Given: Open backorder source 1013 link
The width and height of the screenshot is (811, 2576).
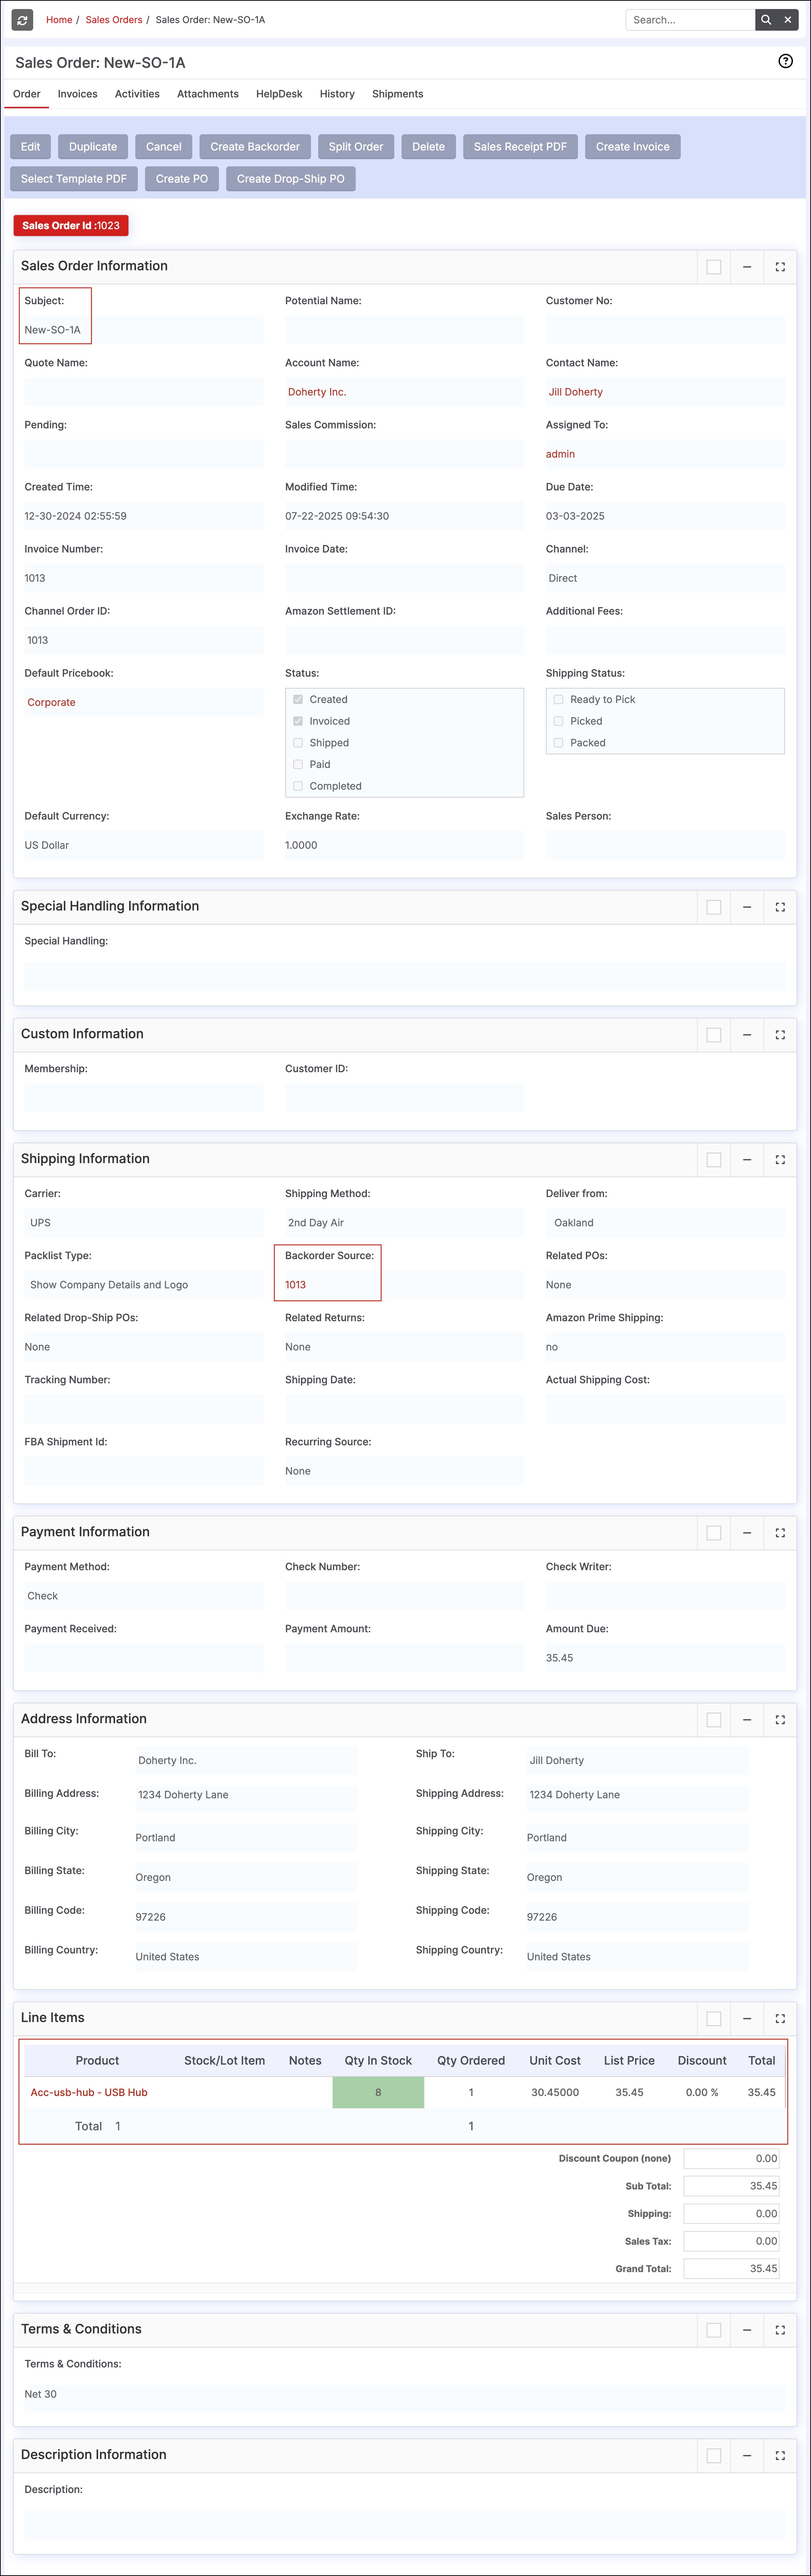Looking at the screenshot, I should click(x=296, y=1285).
